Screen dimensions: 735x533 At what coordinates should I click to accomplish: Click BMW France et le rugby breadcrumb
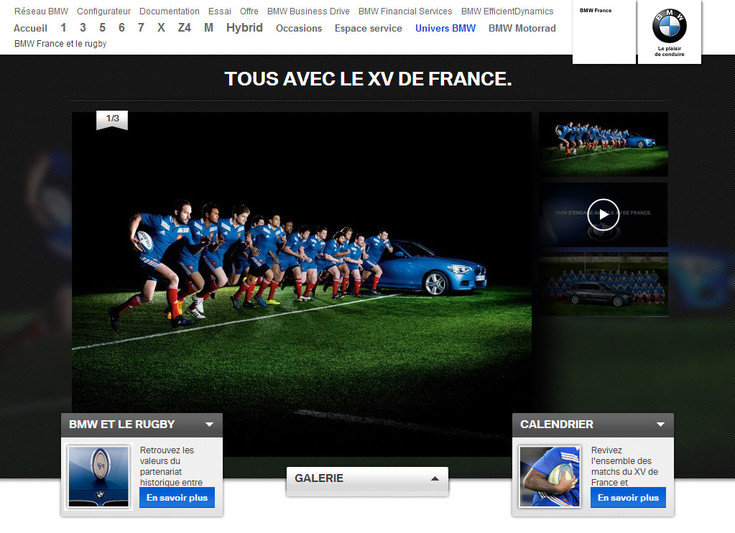pyautogui.click(x=60, y=44)
